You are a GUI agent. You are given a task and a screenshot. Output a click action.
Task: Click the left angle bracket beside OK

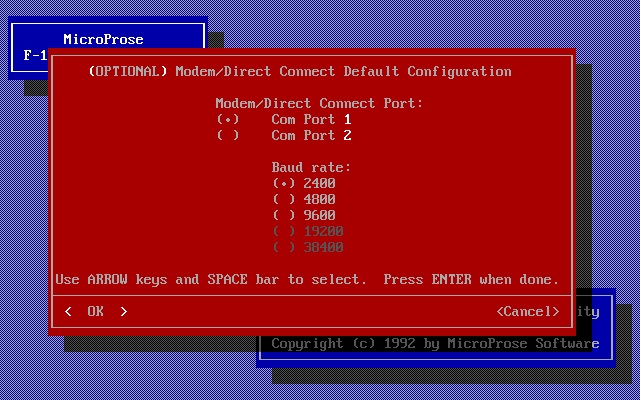(x=68, y=311)
